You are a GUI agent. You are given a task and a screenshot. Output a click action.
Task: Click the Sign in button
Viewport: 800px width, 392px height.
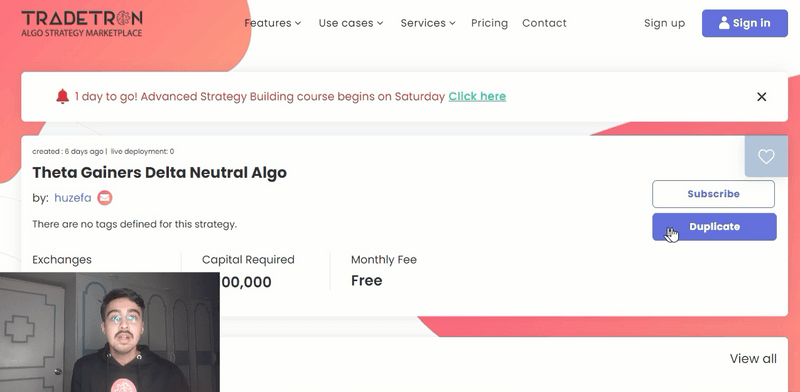point(744,23)
